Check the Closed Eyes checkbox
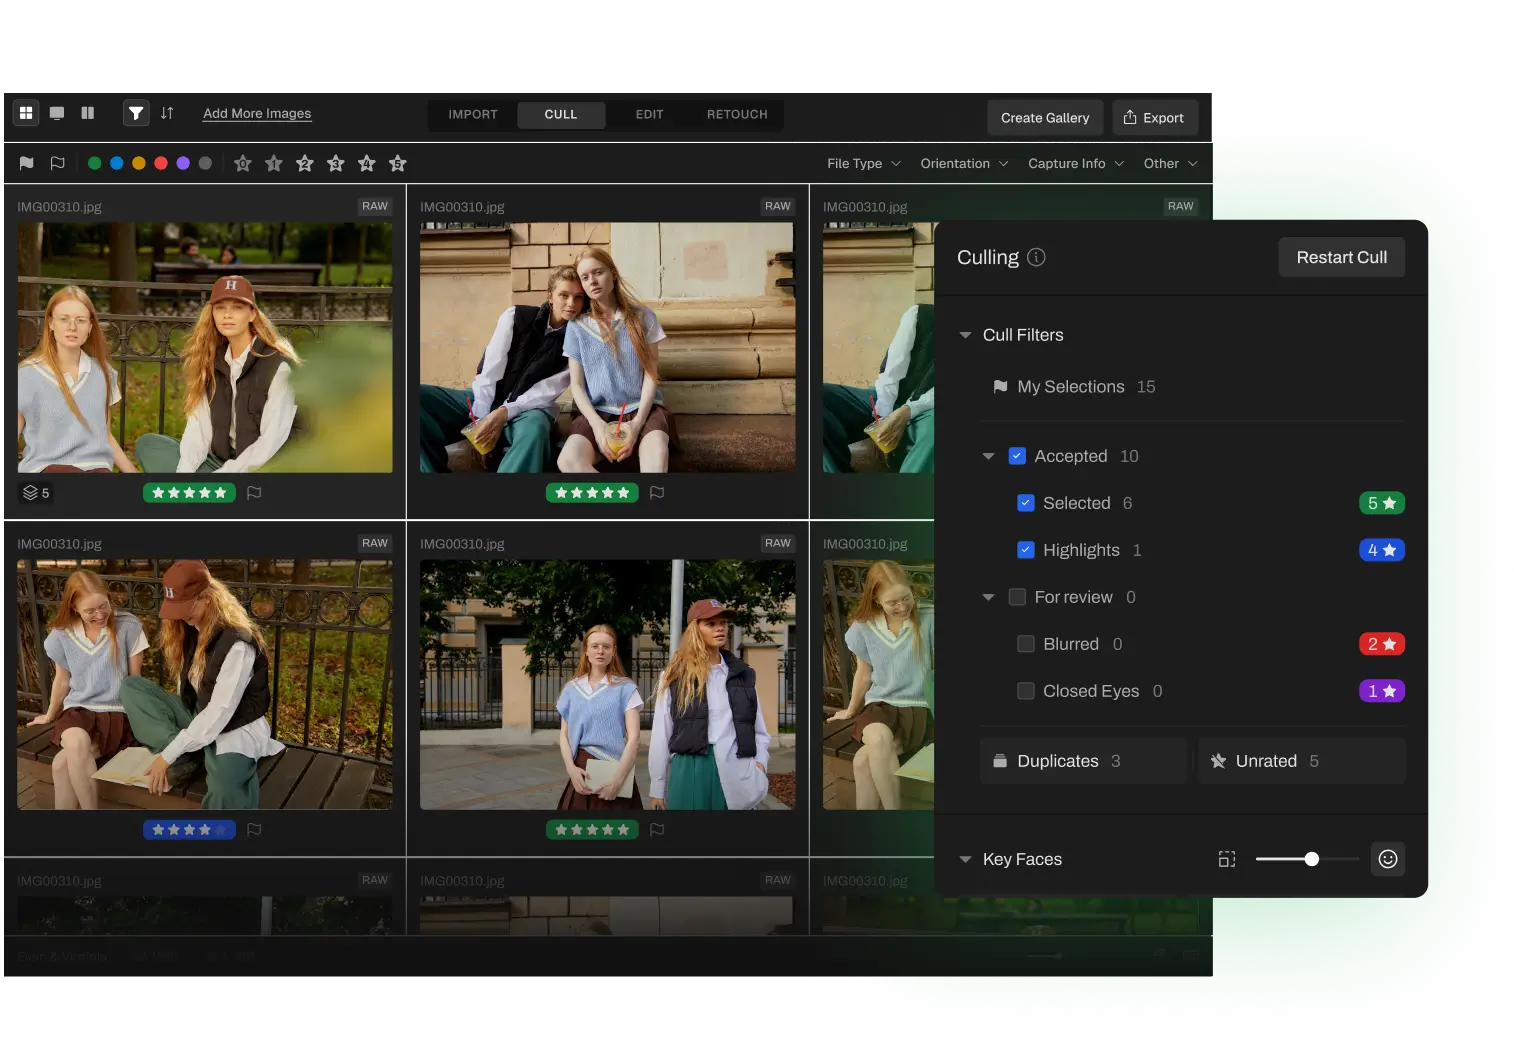 point(1026,691)
